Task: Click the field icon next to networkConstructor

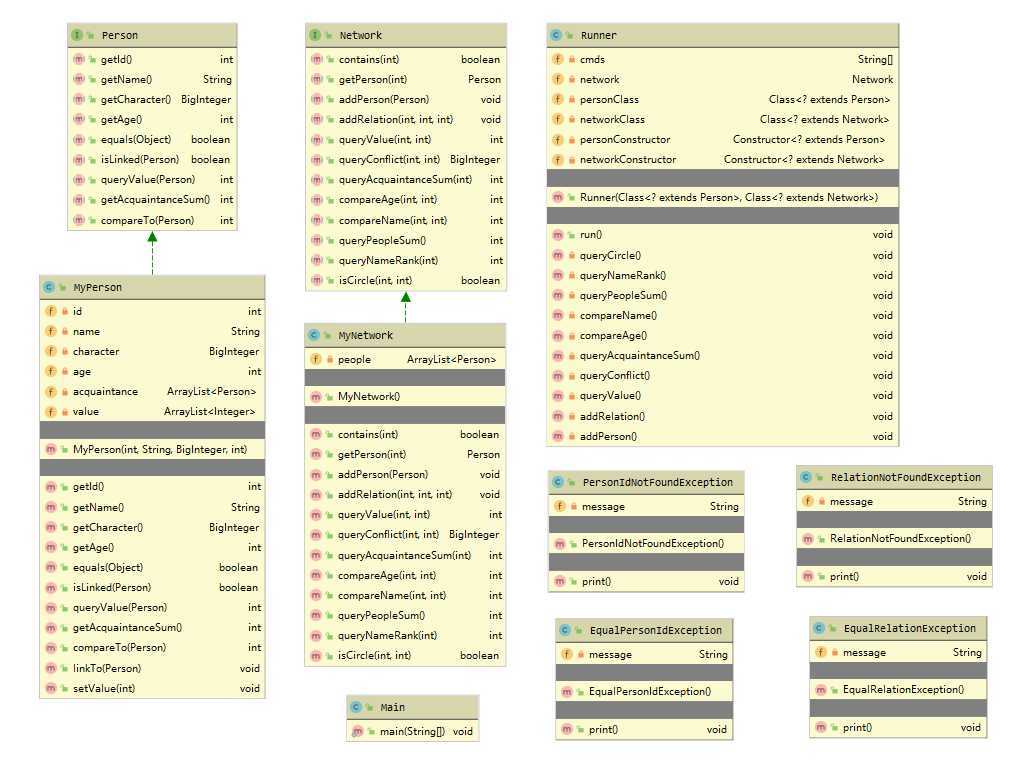Action: 558,159
